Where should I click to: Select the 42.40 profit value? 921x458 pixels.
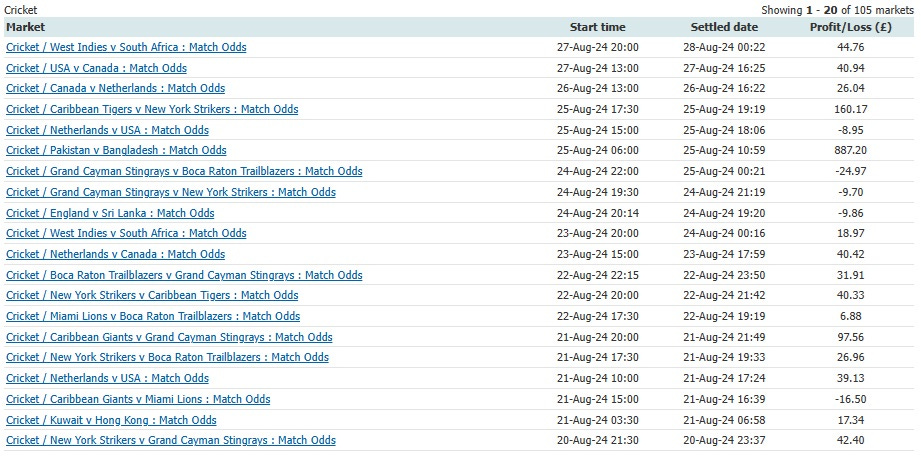pos(851,440)
